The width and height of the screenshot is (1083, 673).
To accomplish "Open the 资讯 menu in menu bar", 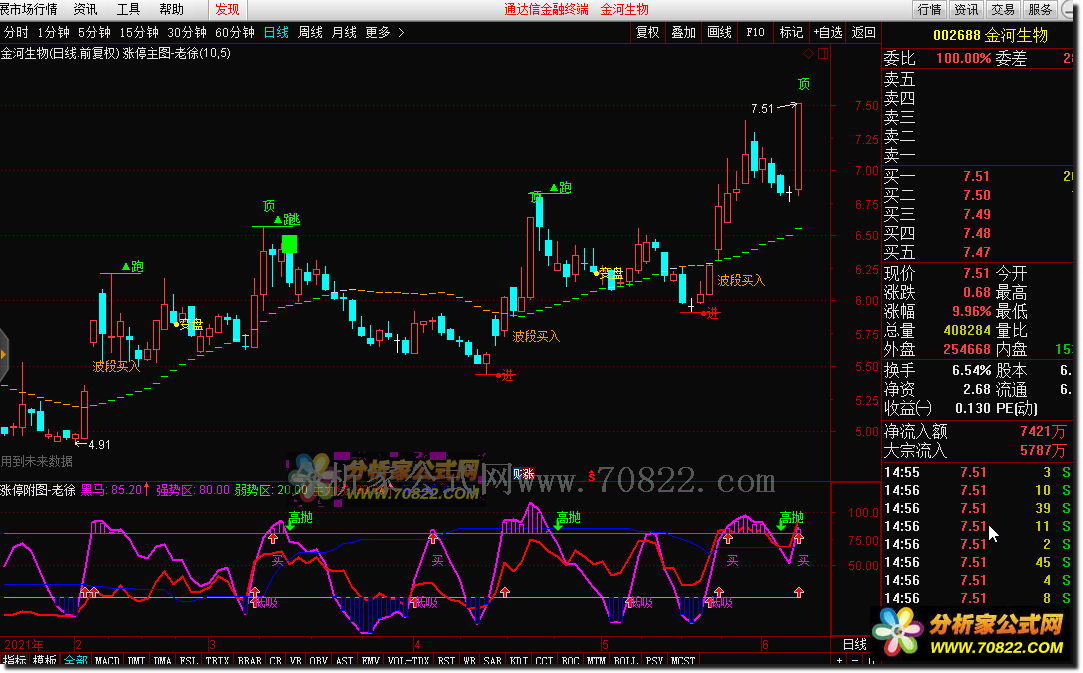I will pos(85,9).
